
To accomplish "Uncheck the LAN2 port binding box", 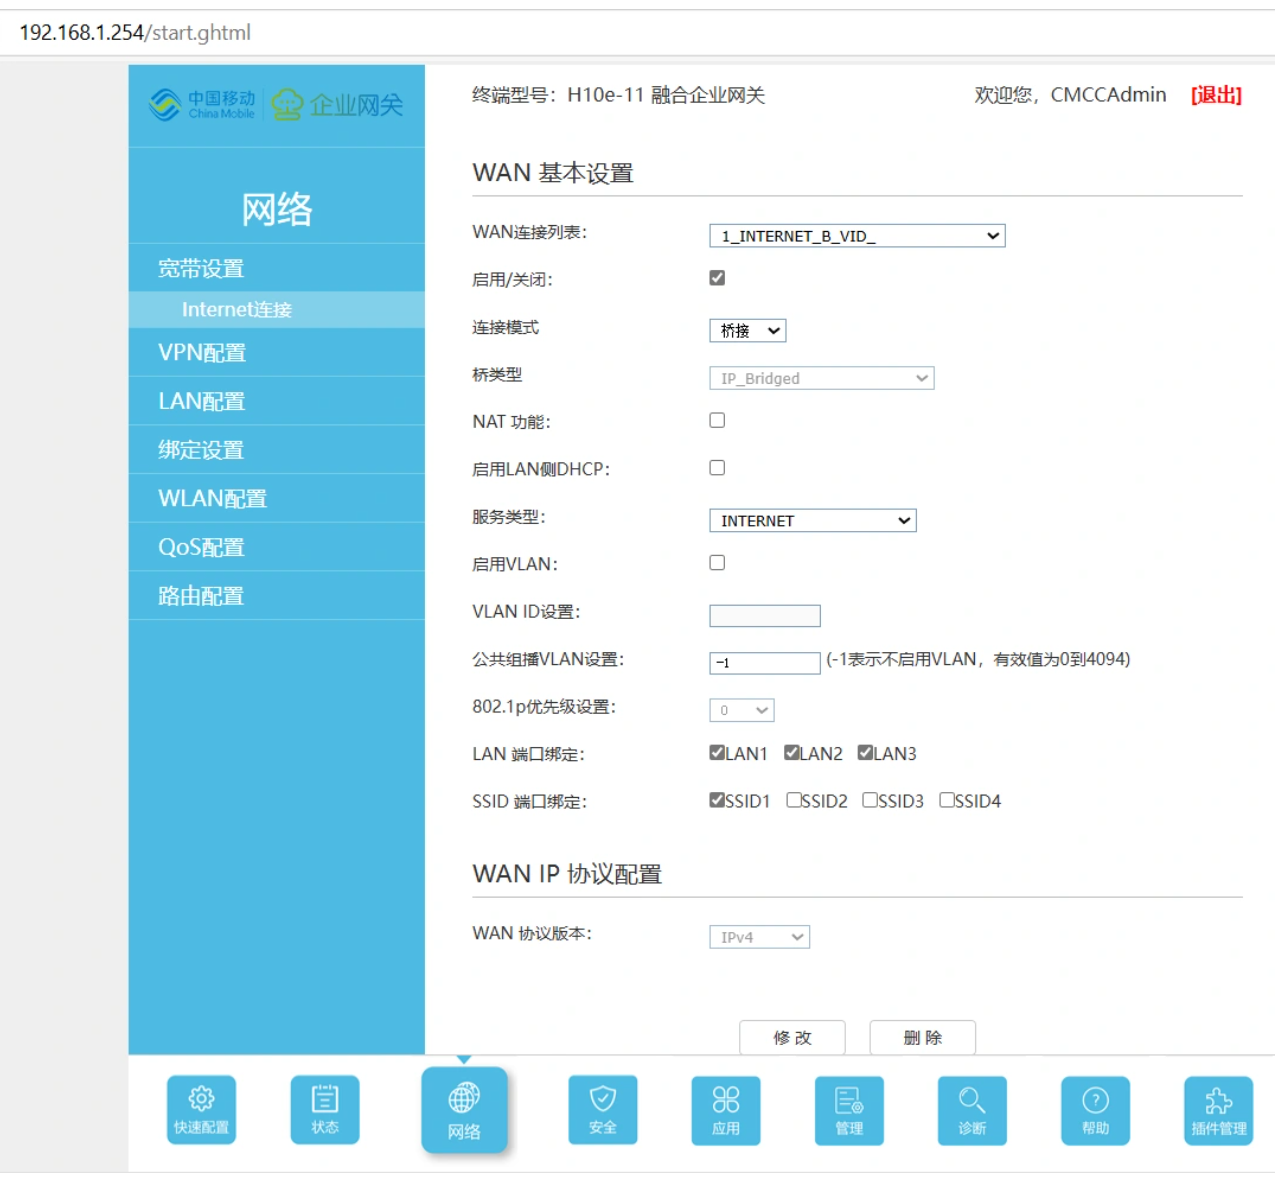I will (x=792, y=753).
